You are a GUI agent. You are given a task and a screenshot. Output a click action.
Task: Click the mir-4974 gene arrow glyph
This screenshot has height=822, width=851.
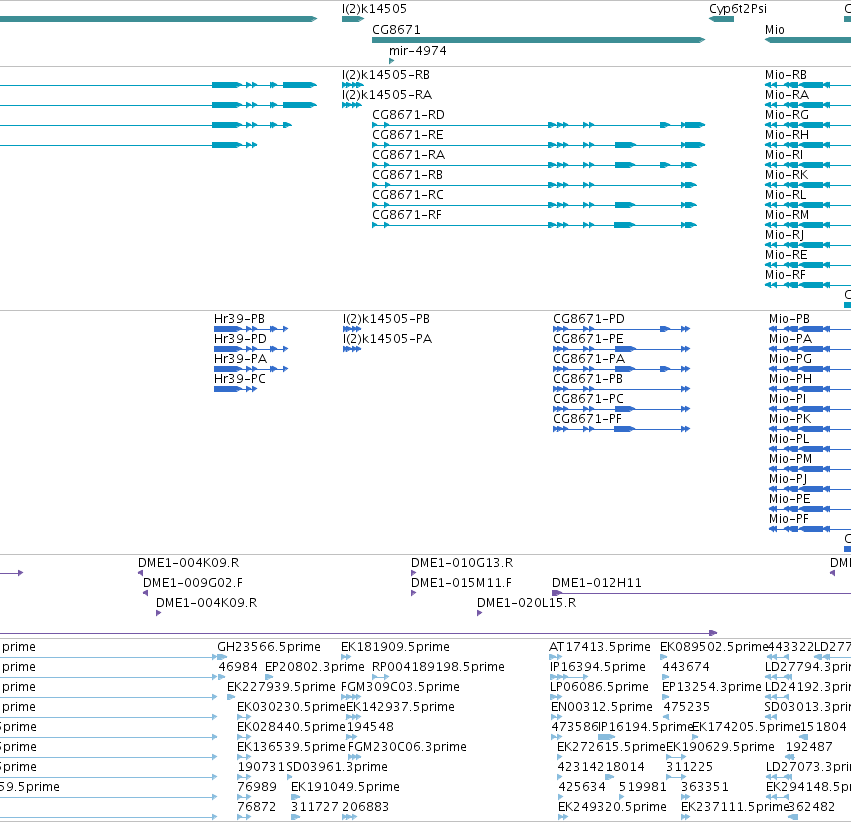coord(391,61)
